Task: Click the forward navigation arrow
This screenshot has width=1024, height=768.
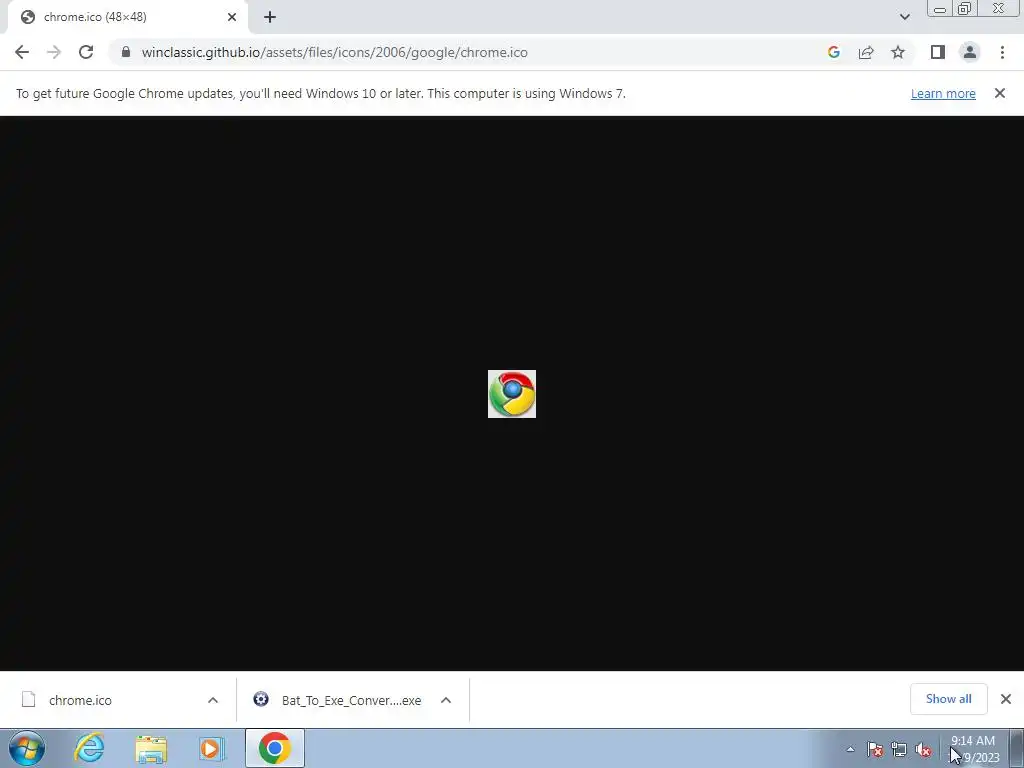Action: tap(54, 52)
